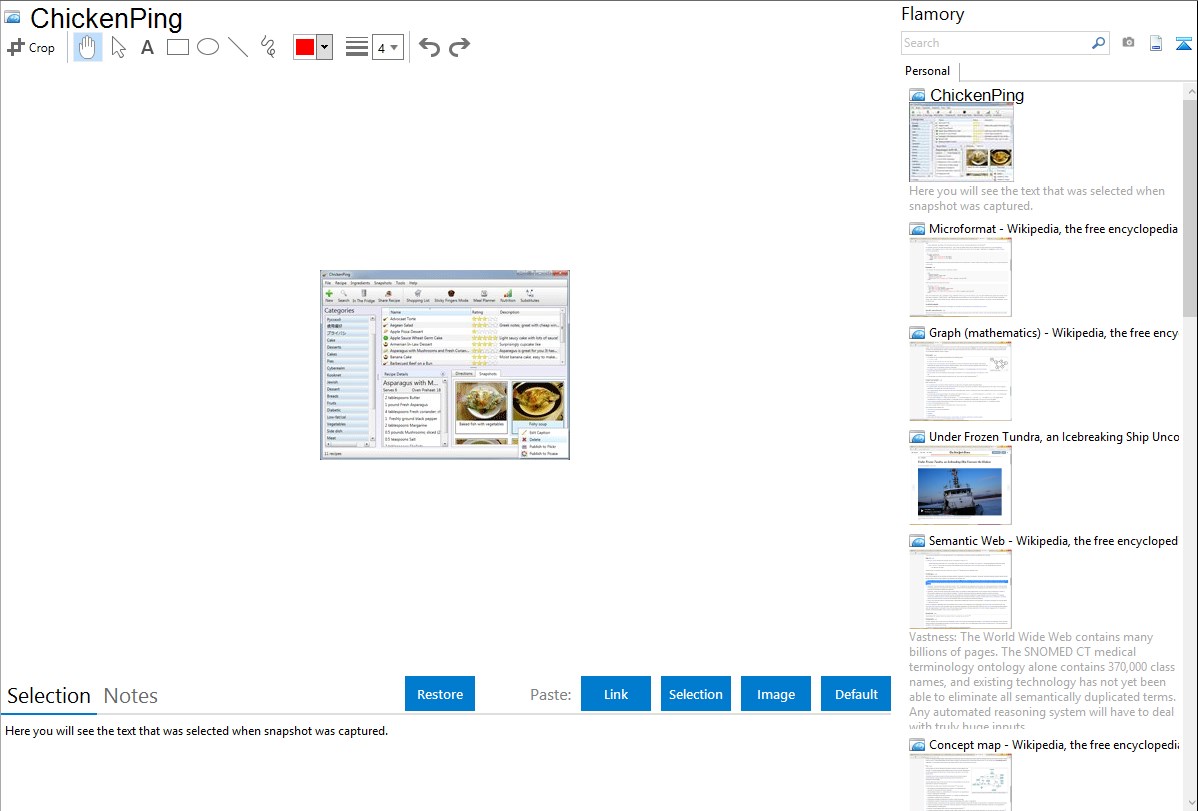Click the Default paste button
The width and height of the screenshot is (1198, 811).
click(856, 694)
